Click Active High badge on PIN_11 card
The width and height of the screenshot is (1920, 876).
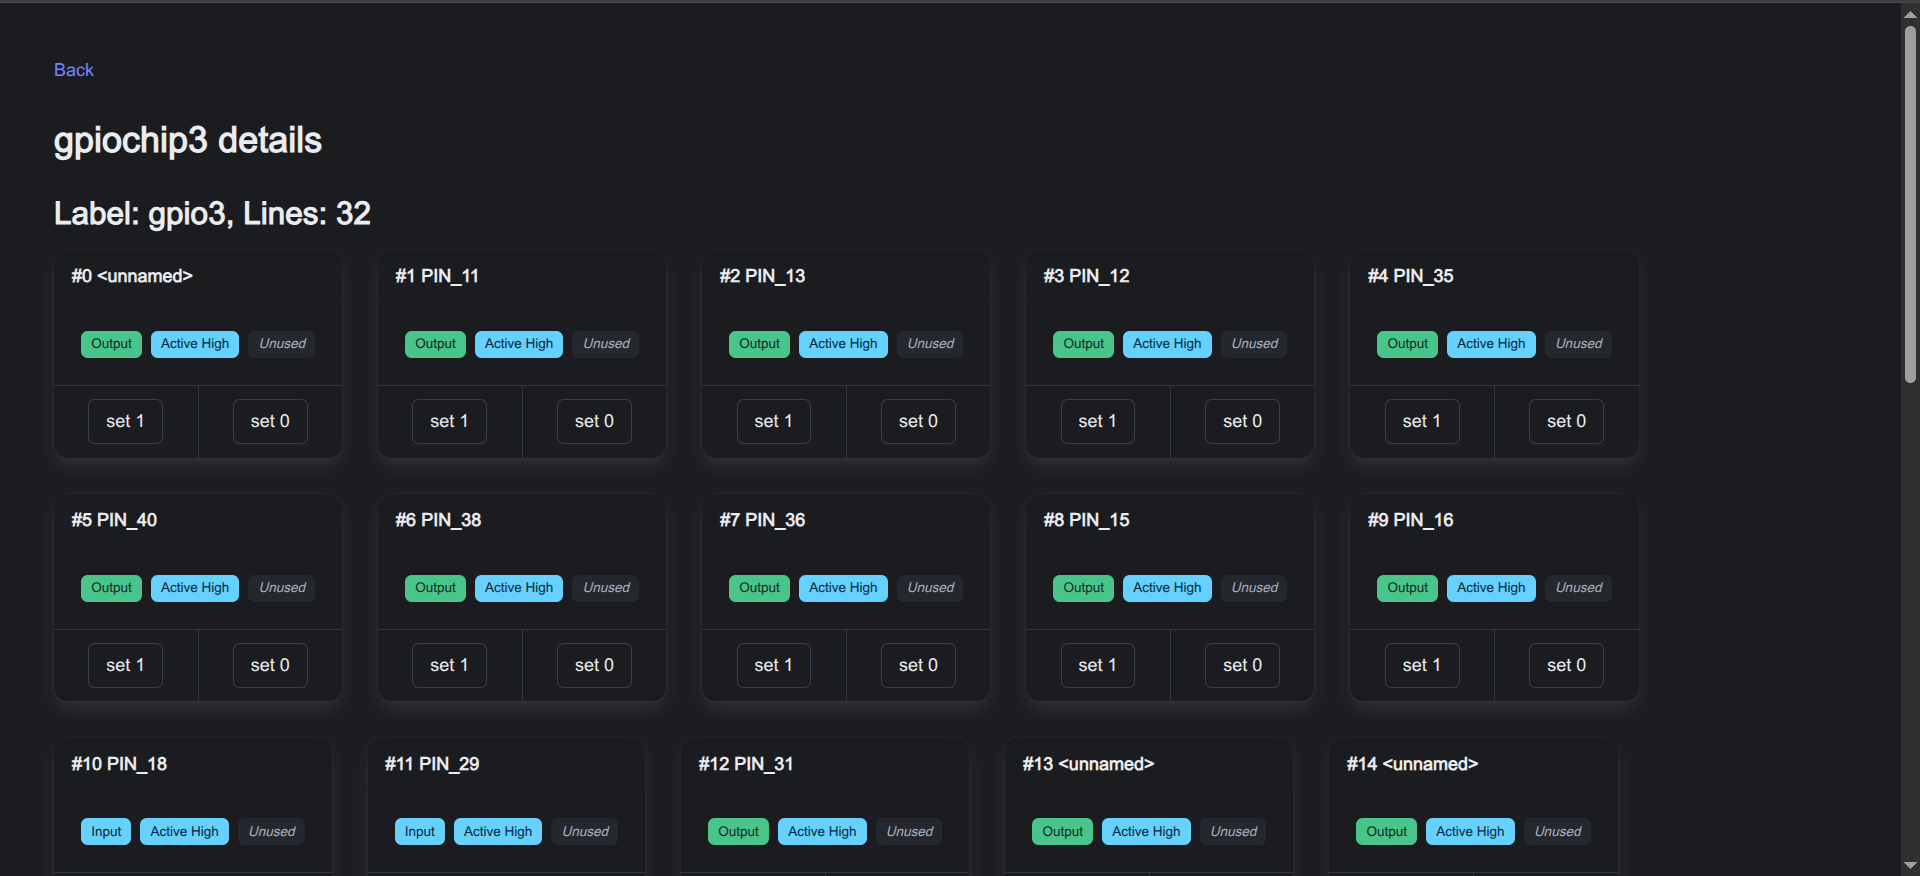click(519, 344)
